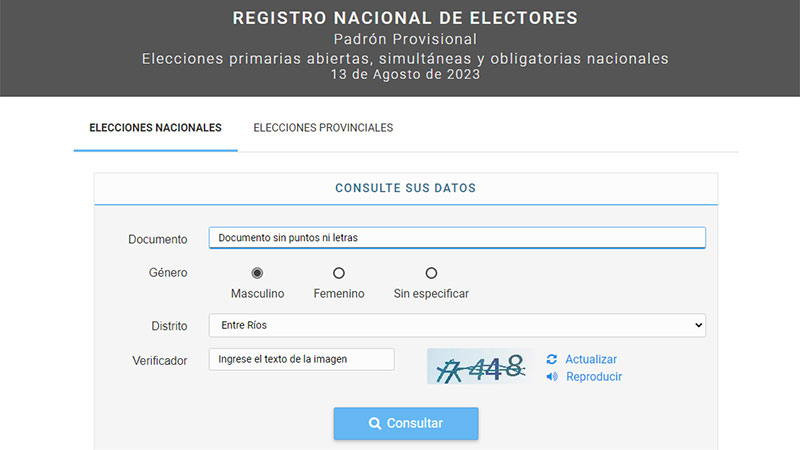The width and height of the screenshot is (800, 450).
Task: Switch to Elecciones Nacionales tab
Action: [x=155, y=128]
